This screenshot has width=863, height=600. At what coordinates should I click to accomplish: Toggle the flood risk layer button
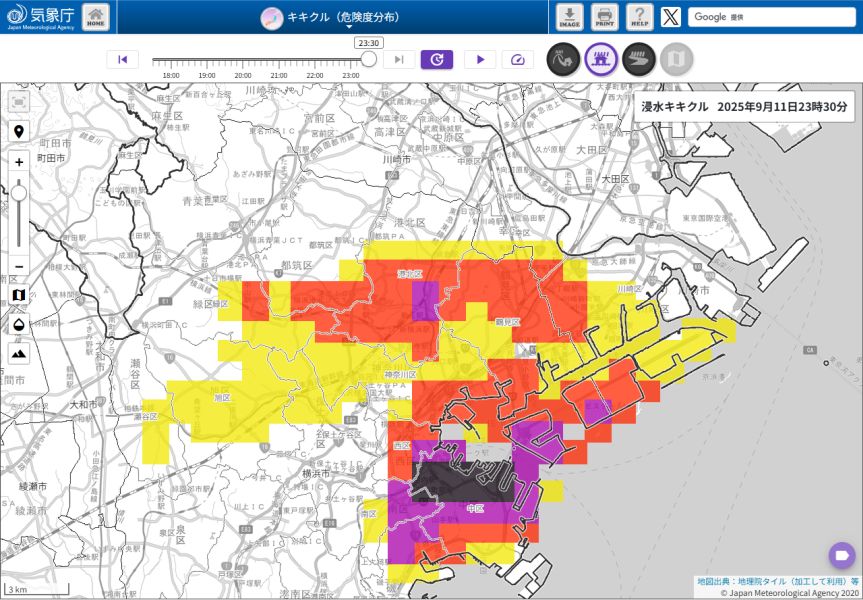(639, 59)
